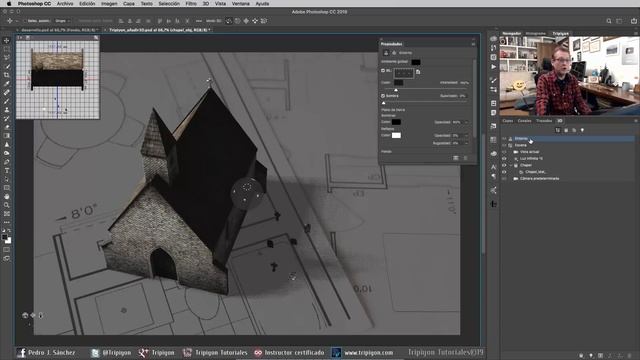Switch to the Canales tab
The height and width of the screenshot is (360, 640).
click(x=524, y=121)
